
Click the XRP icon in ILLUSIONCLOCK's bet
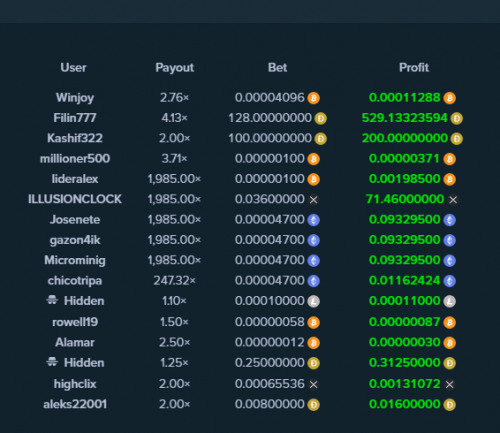click(313, 200)
